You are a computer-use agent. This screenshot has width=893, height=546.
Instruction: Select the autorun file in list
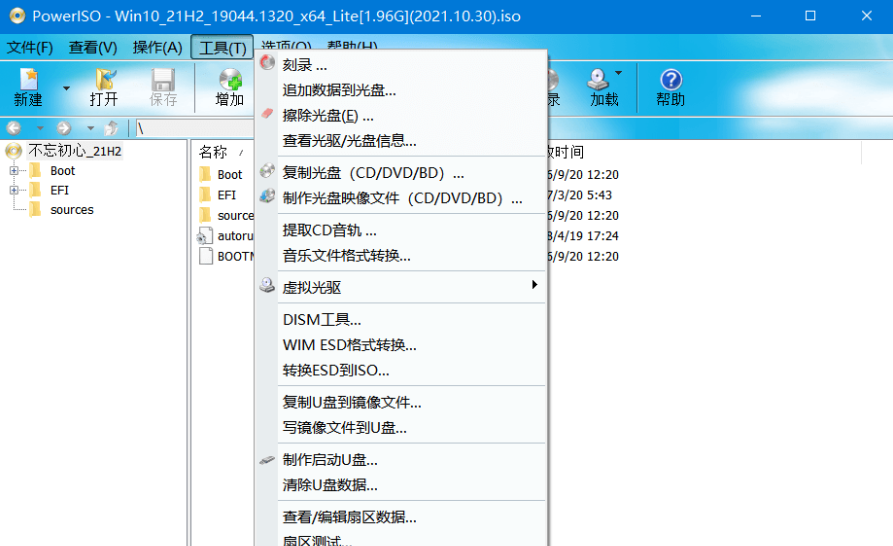tap(235, 236)
